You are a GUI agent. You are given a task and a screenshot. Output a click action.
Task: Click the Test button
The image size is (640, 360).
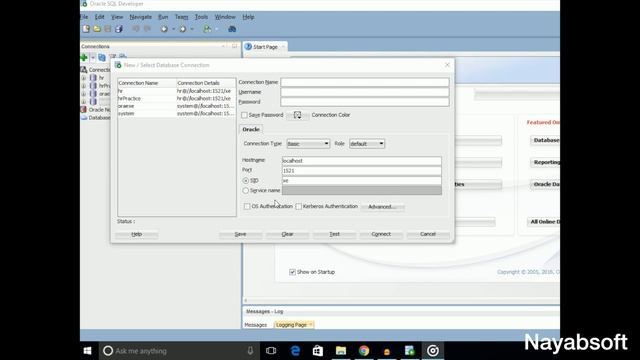click(x=334, y=234)
